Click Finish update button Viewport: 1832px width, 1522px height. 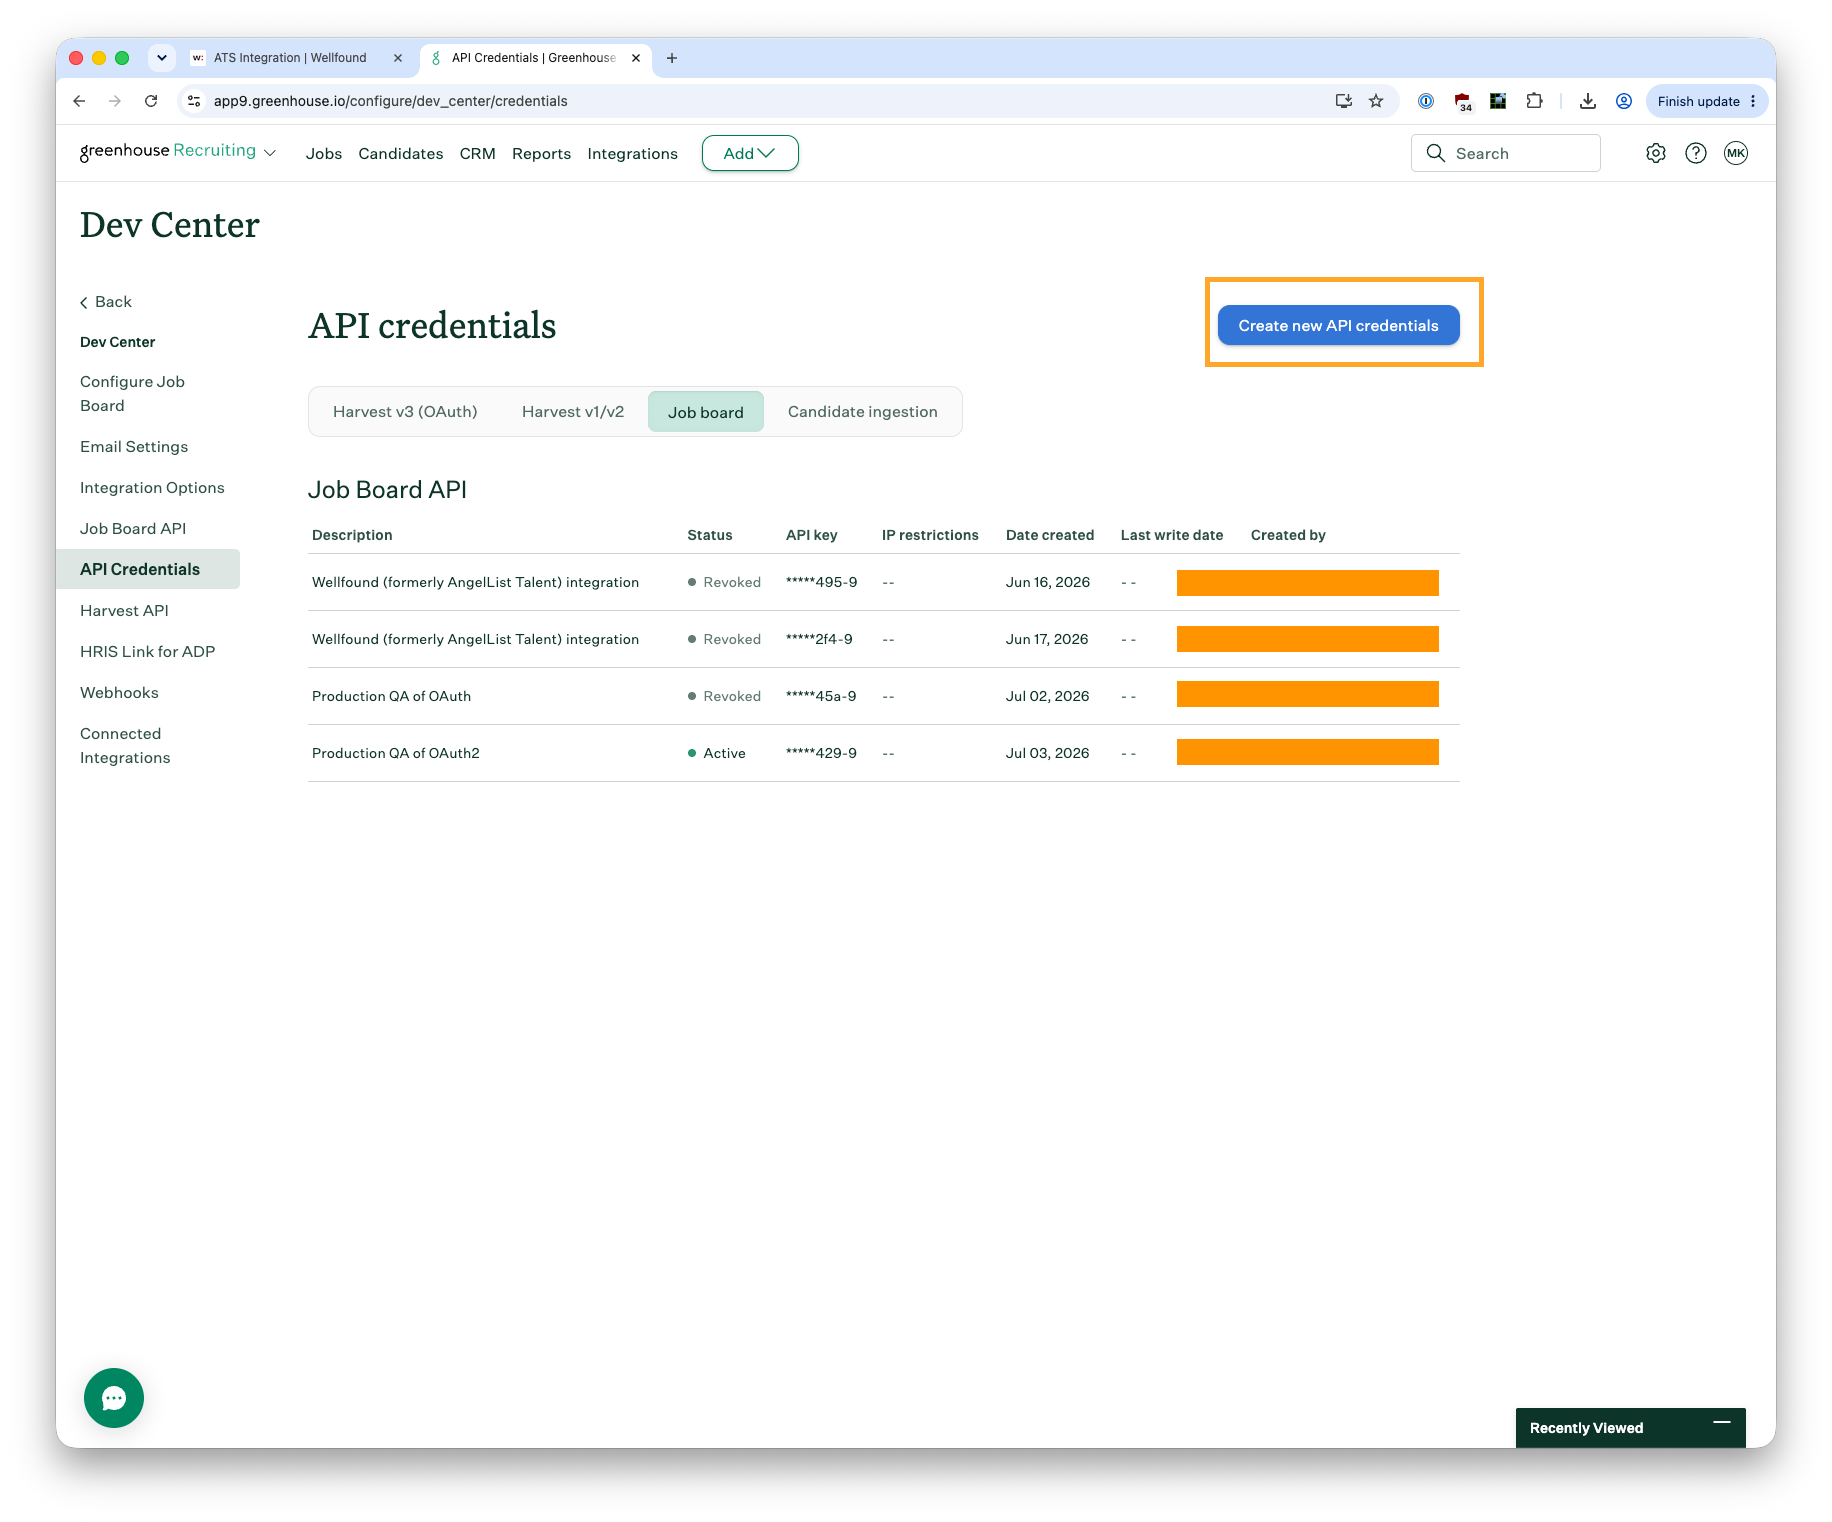[x=1698, y=101]
